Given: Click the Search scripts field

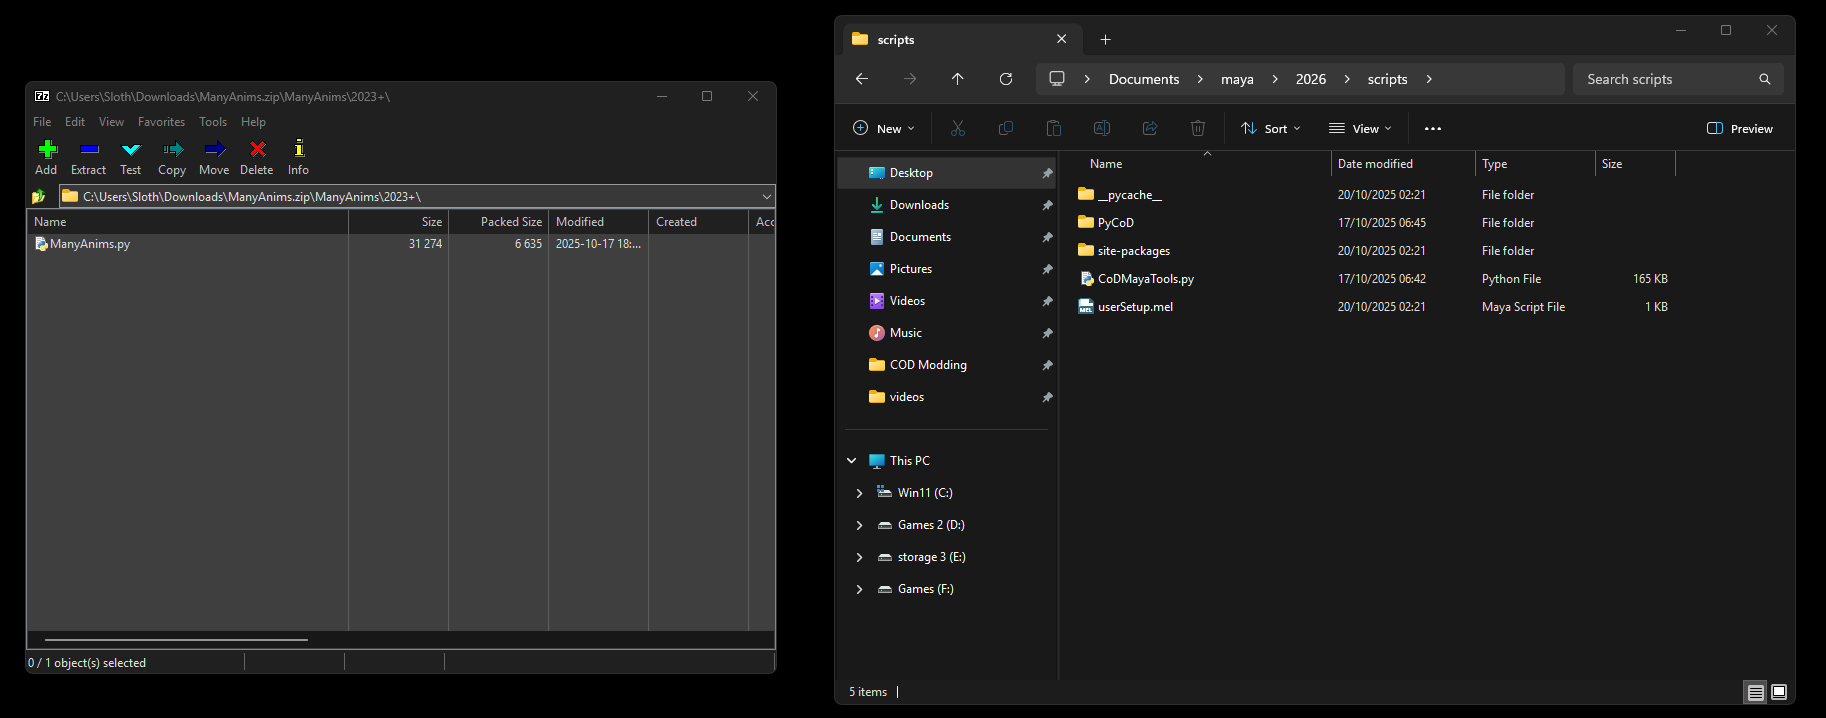Looking at the screenshot, I should [1665, 79].
